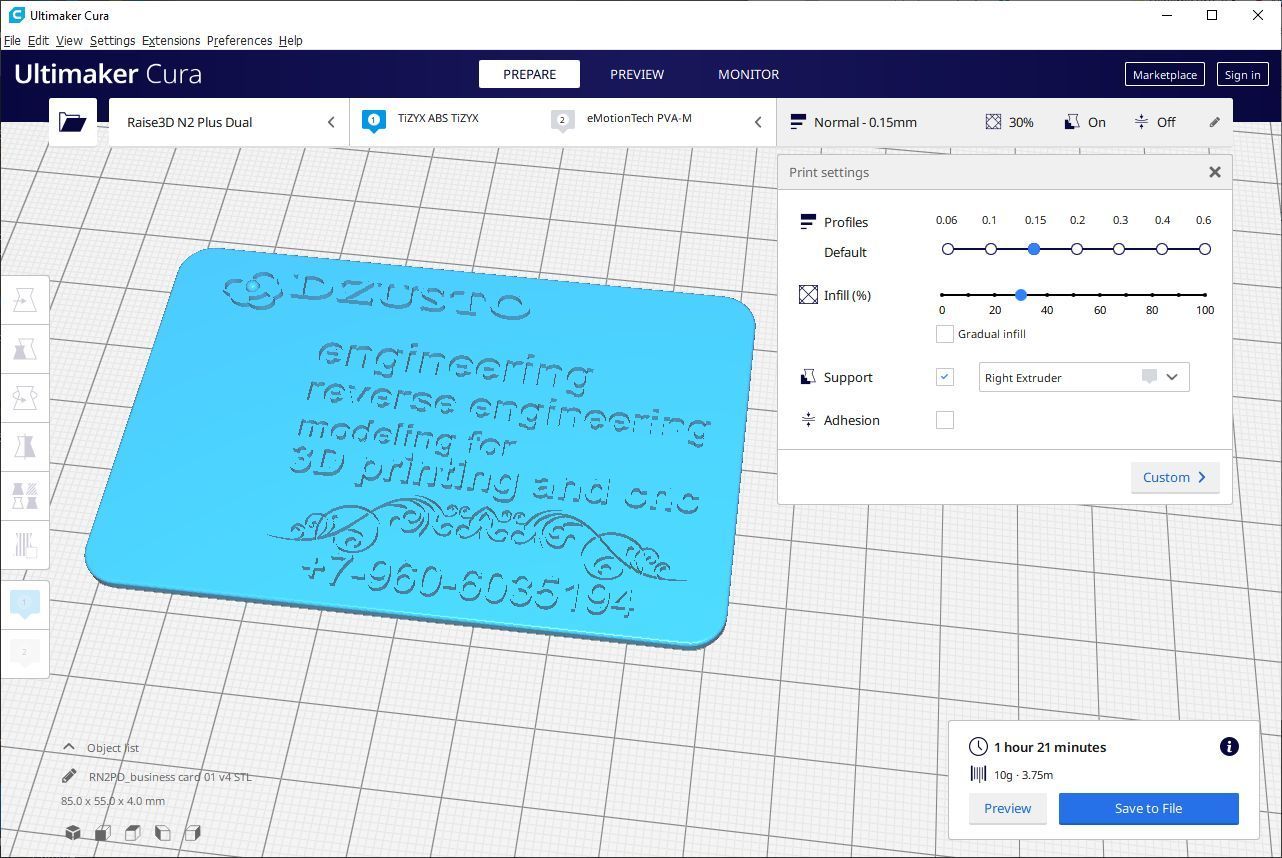
Task: Set the infill slider to 60
Action: (x=1100, y=295)
